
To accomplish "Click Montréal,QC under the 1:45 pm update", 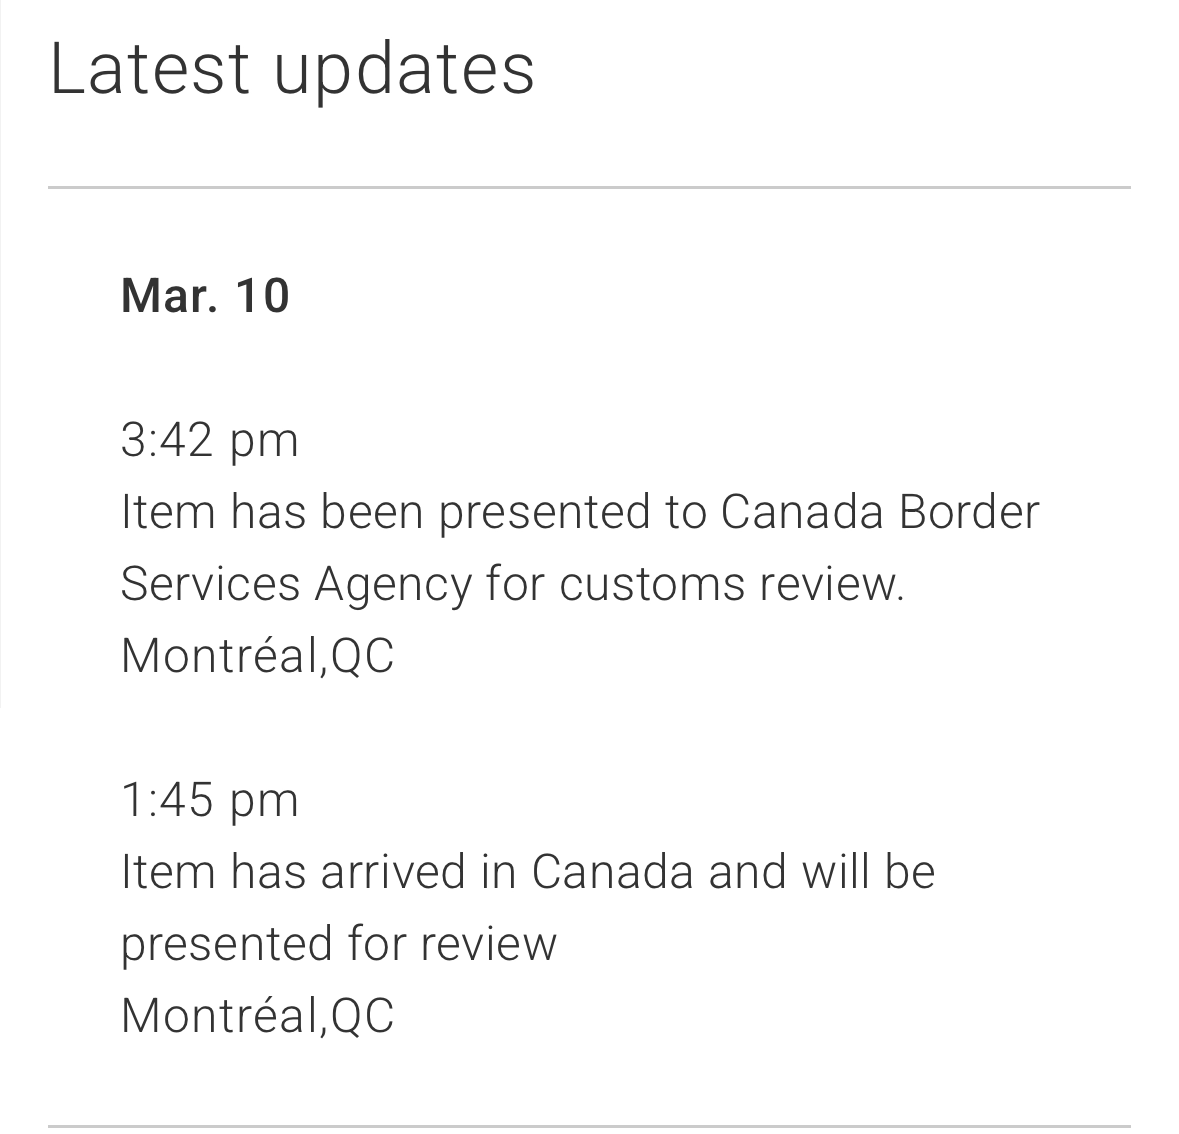I will point(257,1016).
